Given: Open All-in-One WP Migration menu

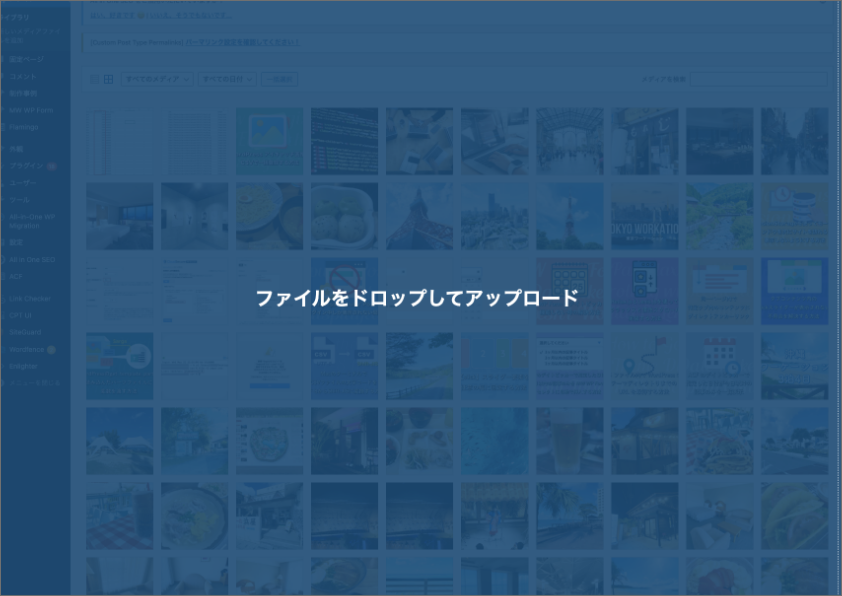Looking at the screenshot, I should tap(32, 221).
